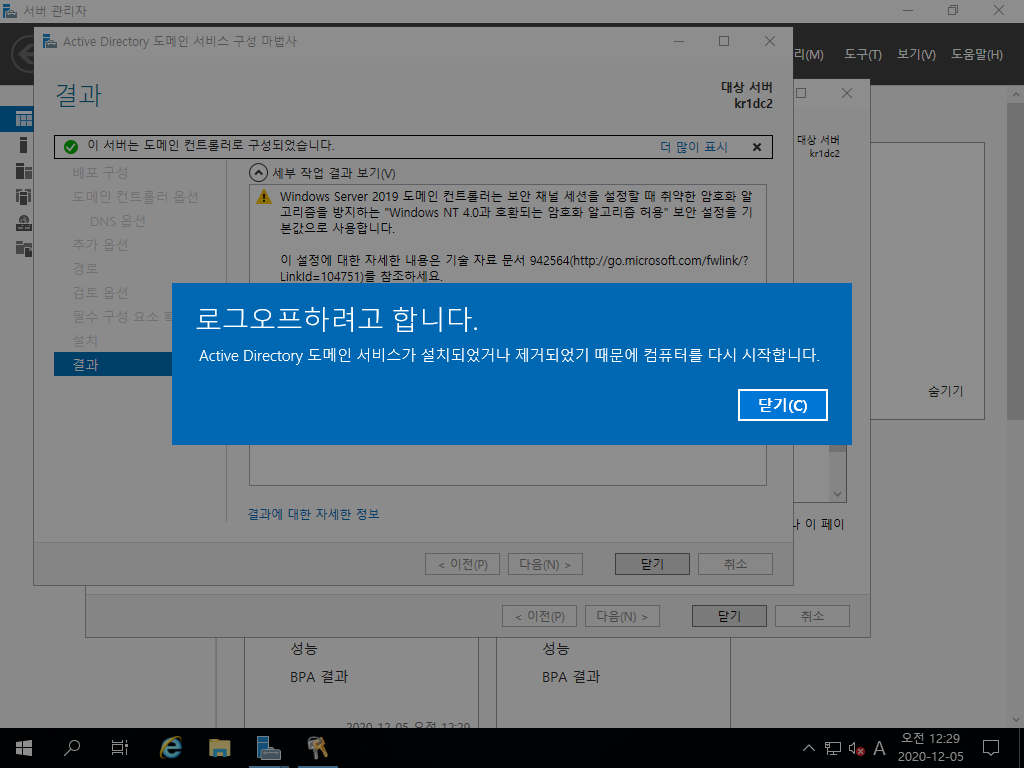Select the 도메인 컨트롤러 옵션 wizard step
The width and height of the screenshot is (1024, 768).
(x=135, y=197)
